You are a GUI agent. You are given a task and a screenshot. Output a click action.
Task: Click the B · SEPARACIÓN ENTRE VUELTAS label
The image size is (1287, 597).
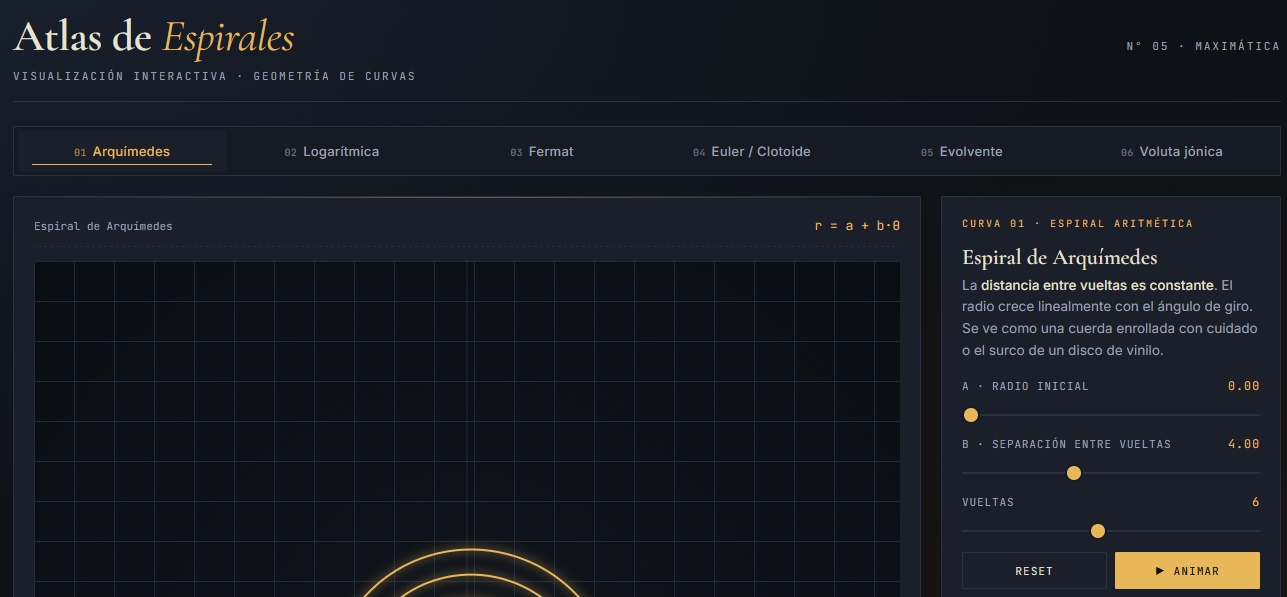[x=1066, y=444]
